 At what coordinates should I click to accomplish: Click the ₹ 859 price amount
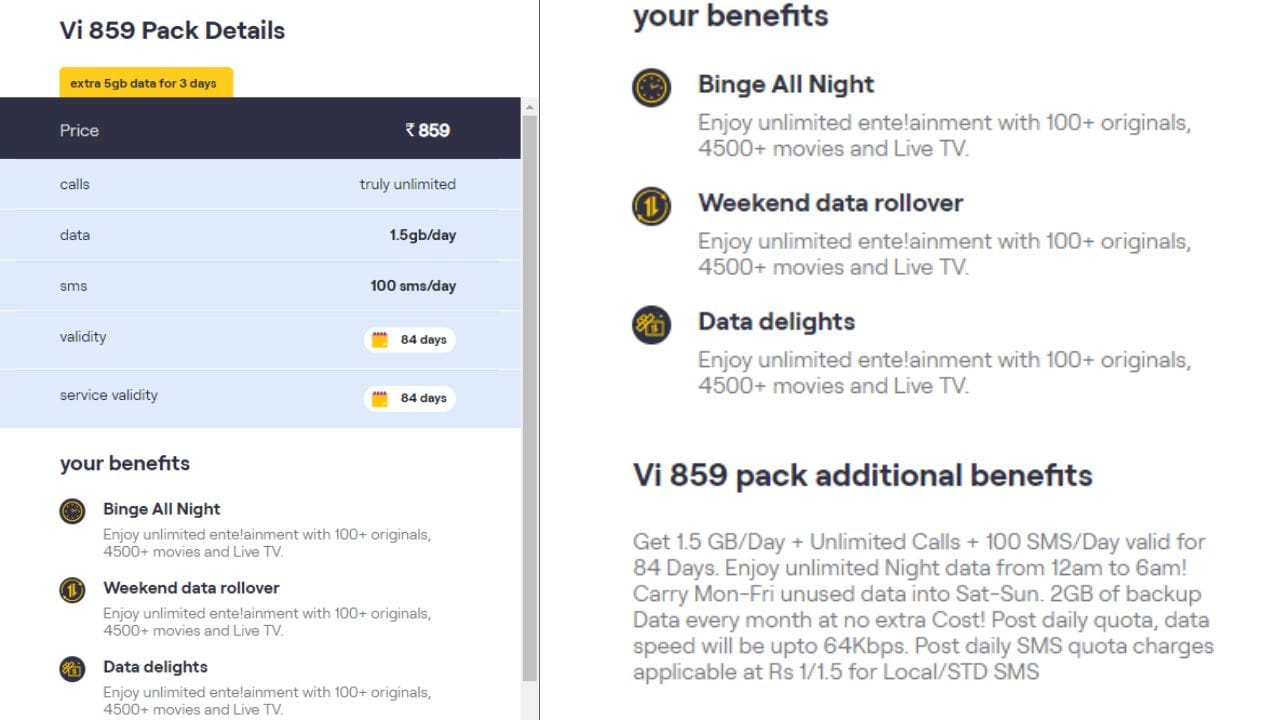click(x=427, y=130)
